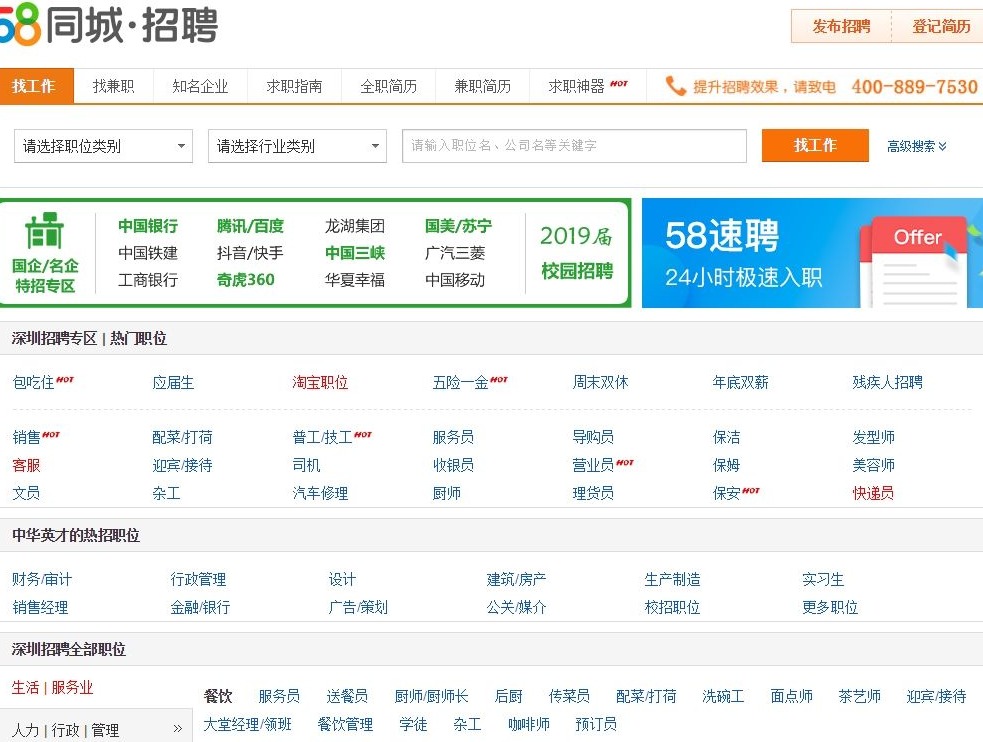Open 2019届校园招聘 link
Image resolution: width=983 pixels, height=742 pixels.
click(577, 253)
